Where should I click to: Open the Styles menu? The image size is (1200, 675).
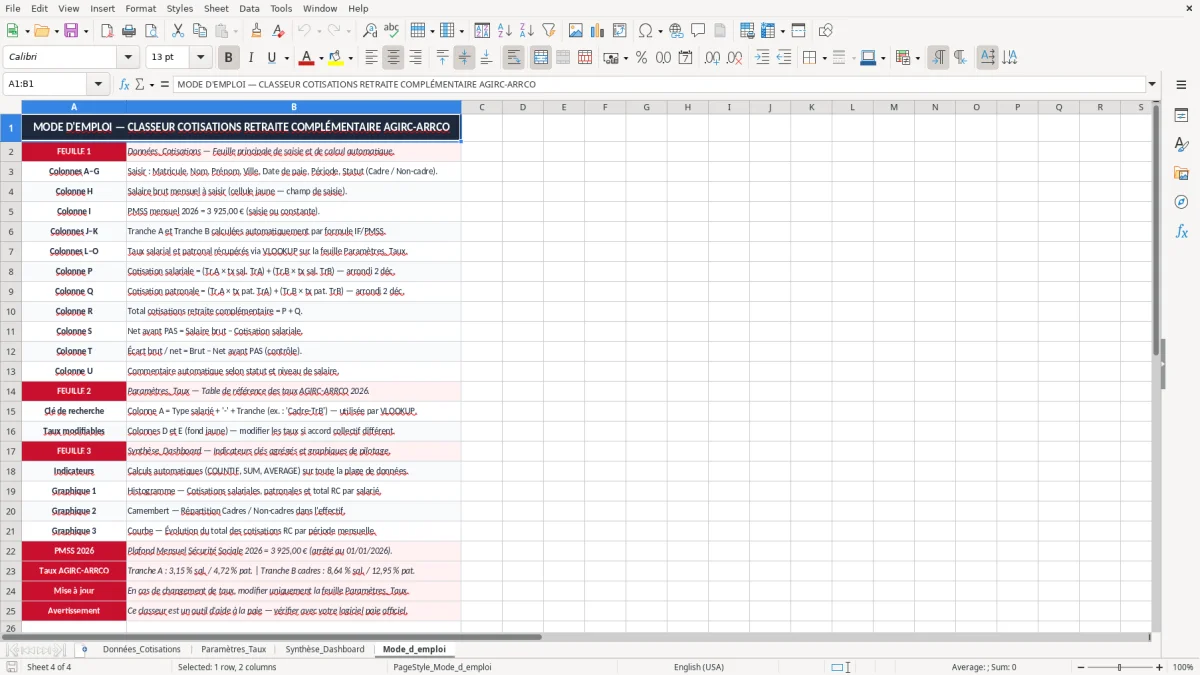coord(180,8)
